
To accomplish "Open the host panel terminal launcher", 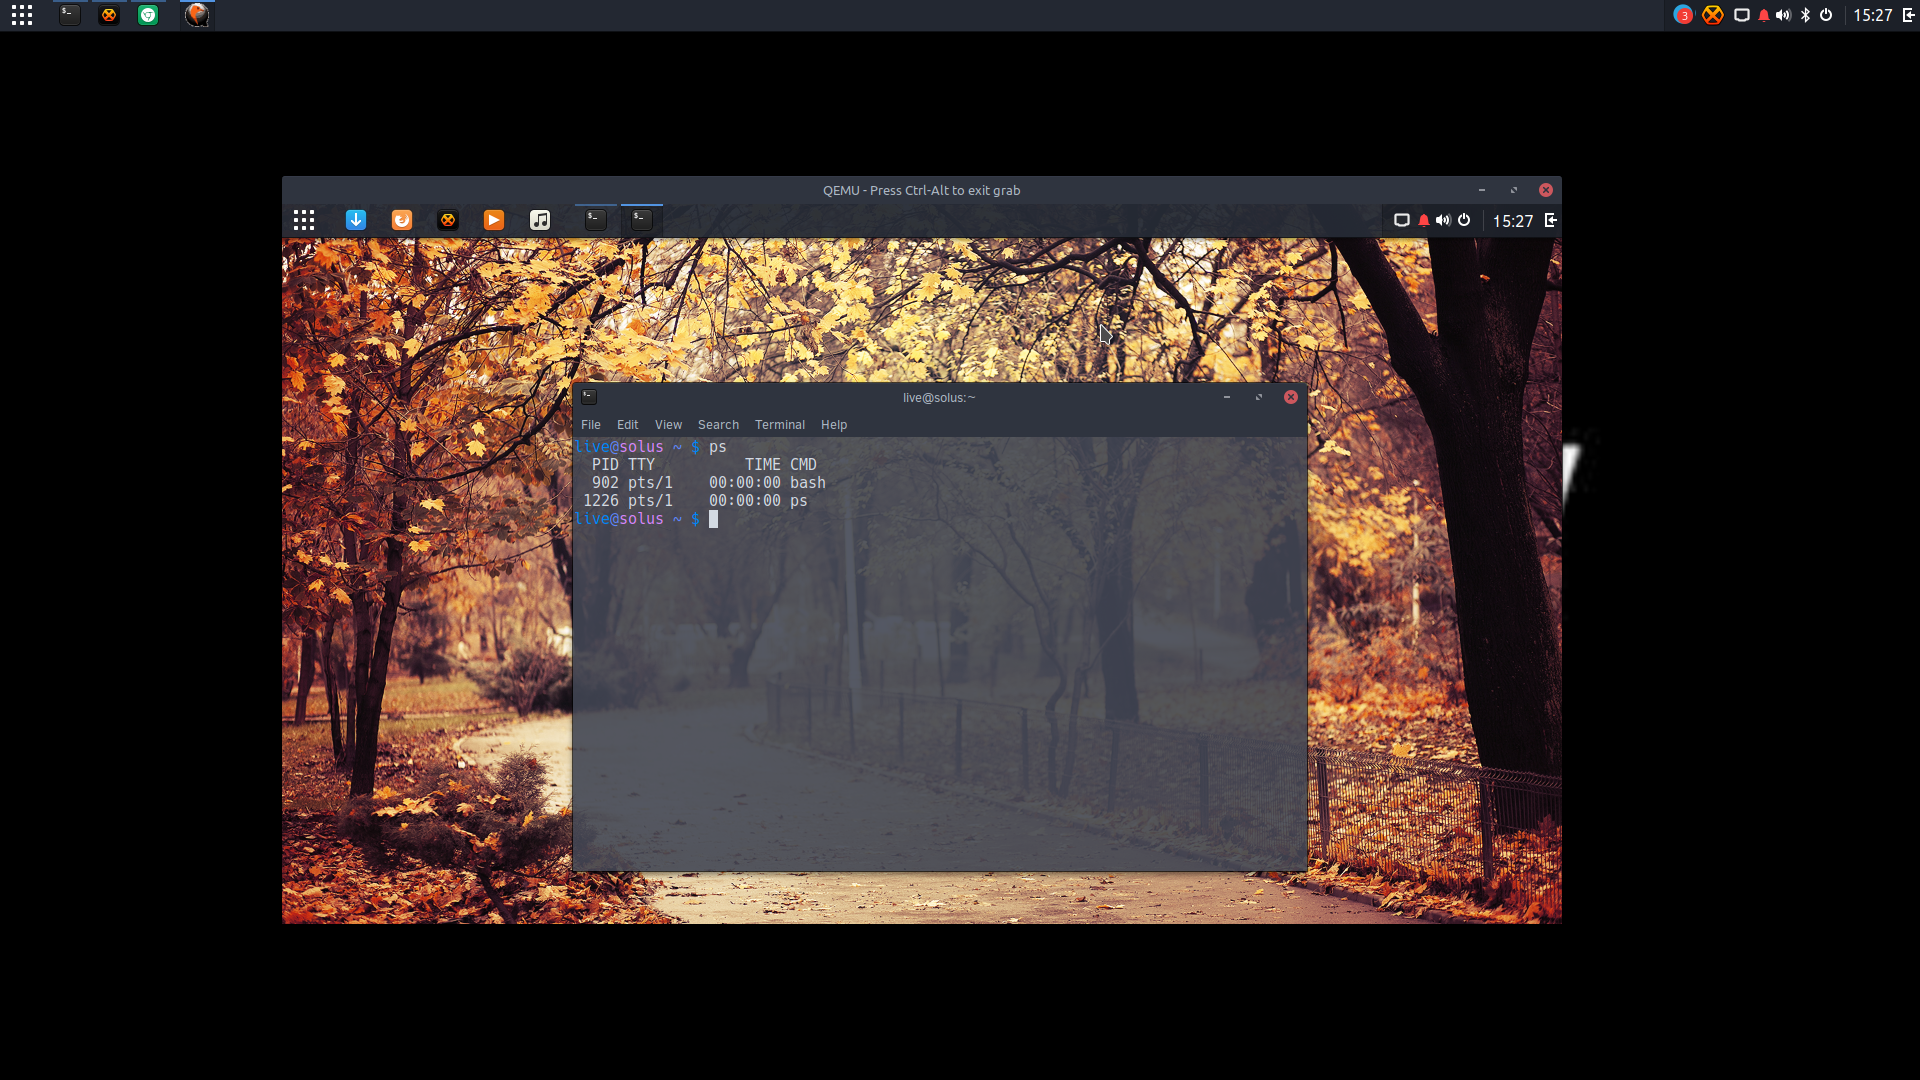I will (69, 15).
